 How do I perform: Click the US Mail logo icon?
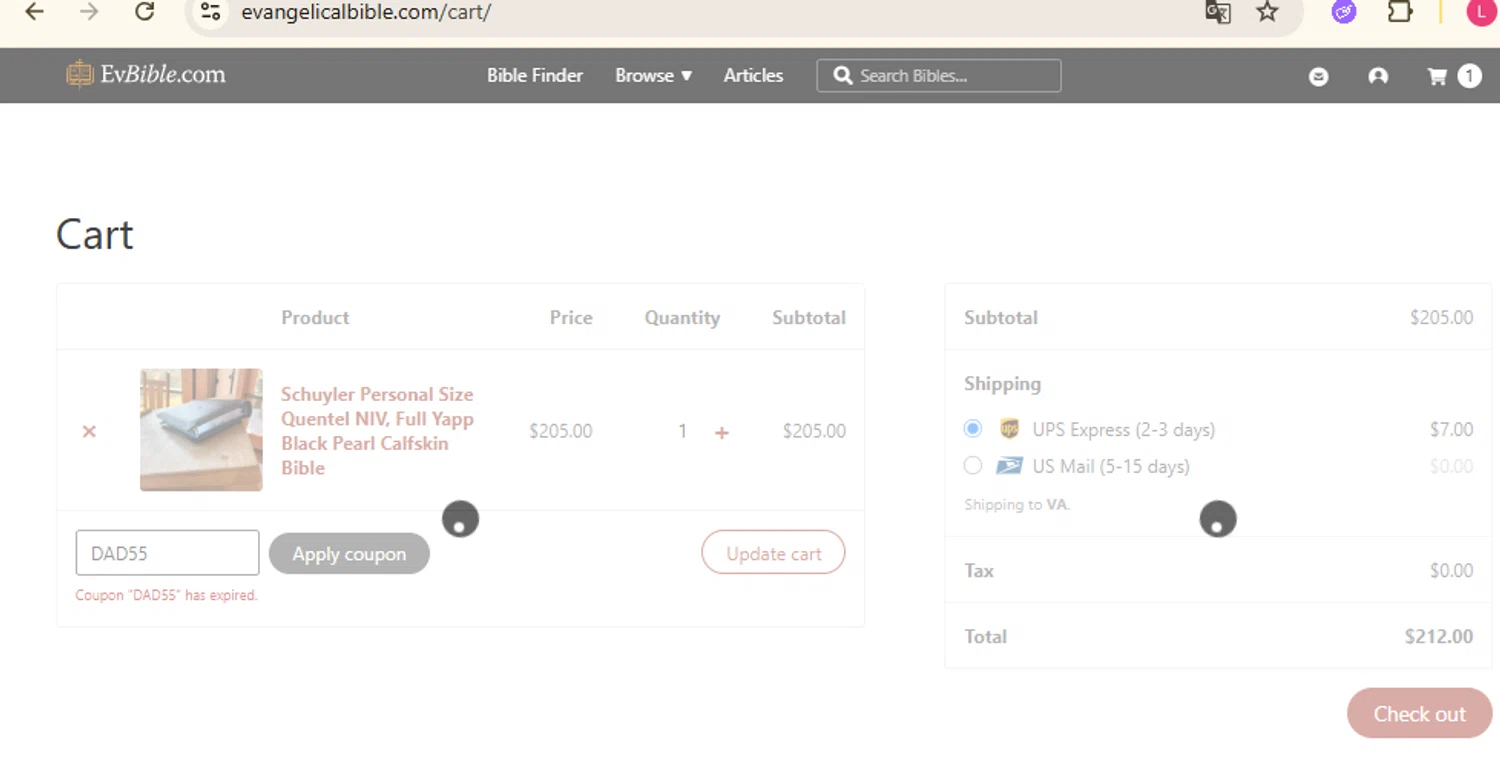(x=1009, y=465)
